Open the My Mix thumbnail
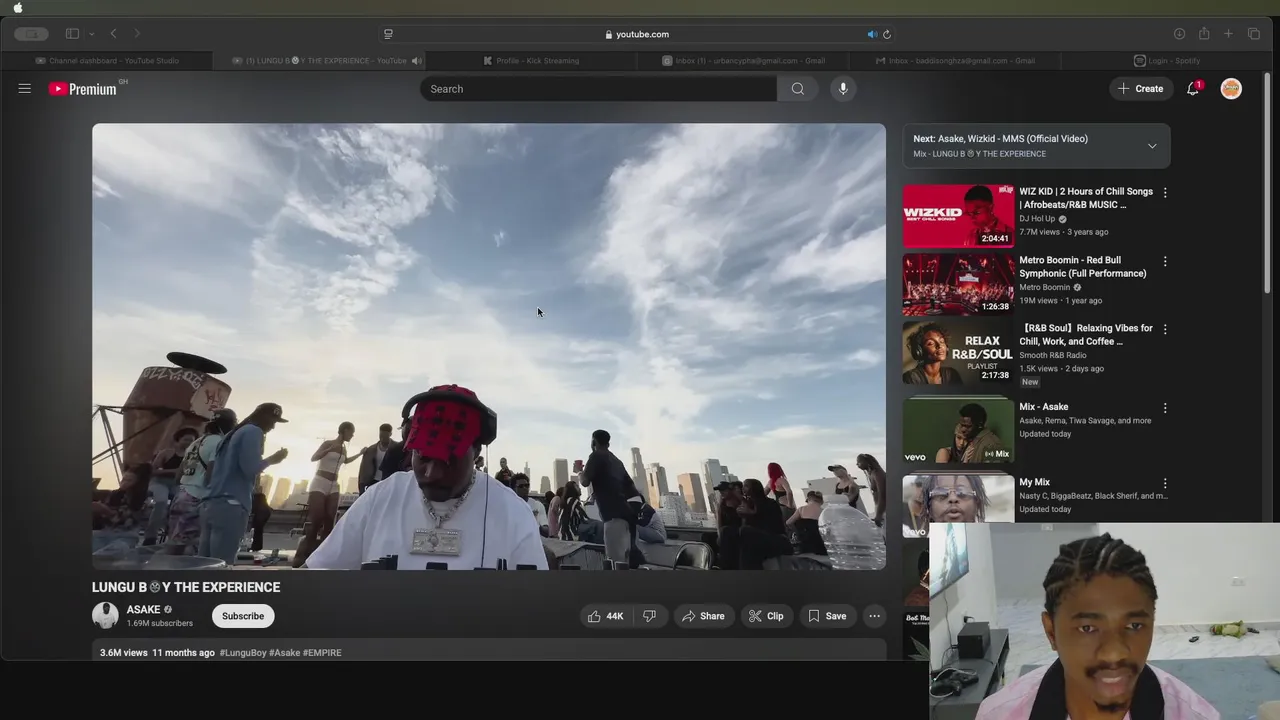This screenshot has width=1280, height=720. (x=958, y=506)
